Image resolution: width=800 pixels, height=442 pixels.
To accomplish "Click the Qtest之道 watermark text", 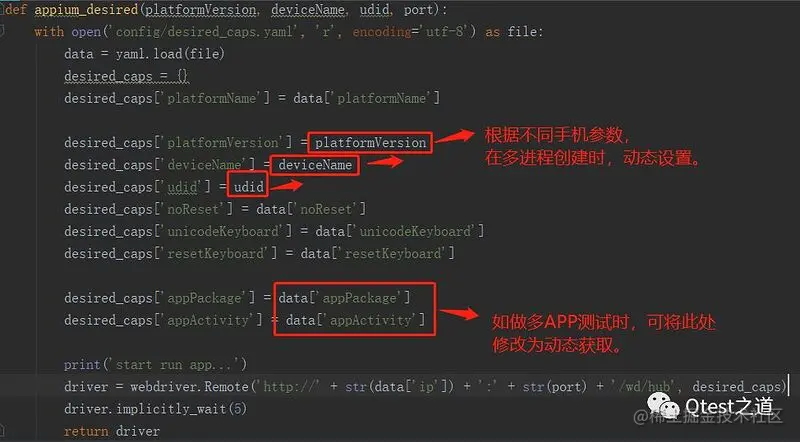I will pyautogui.click(x=730, y=406).
